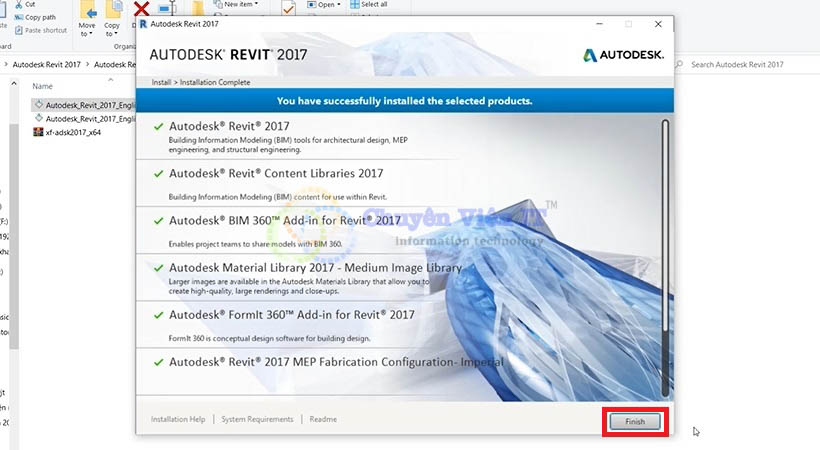Open the Readme link
The image size is (820, 450).
coord(323,419)
